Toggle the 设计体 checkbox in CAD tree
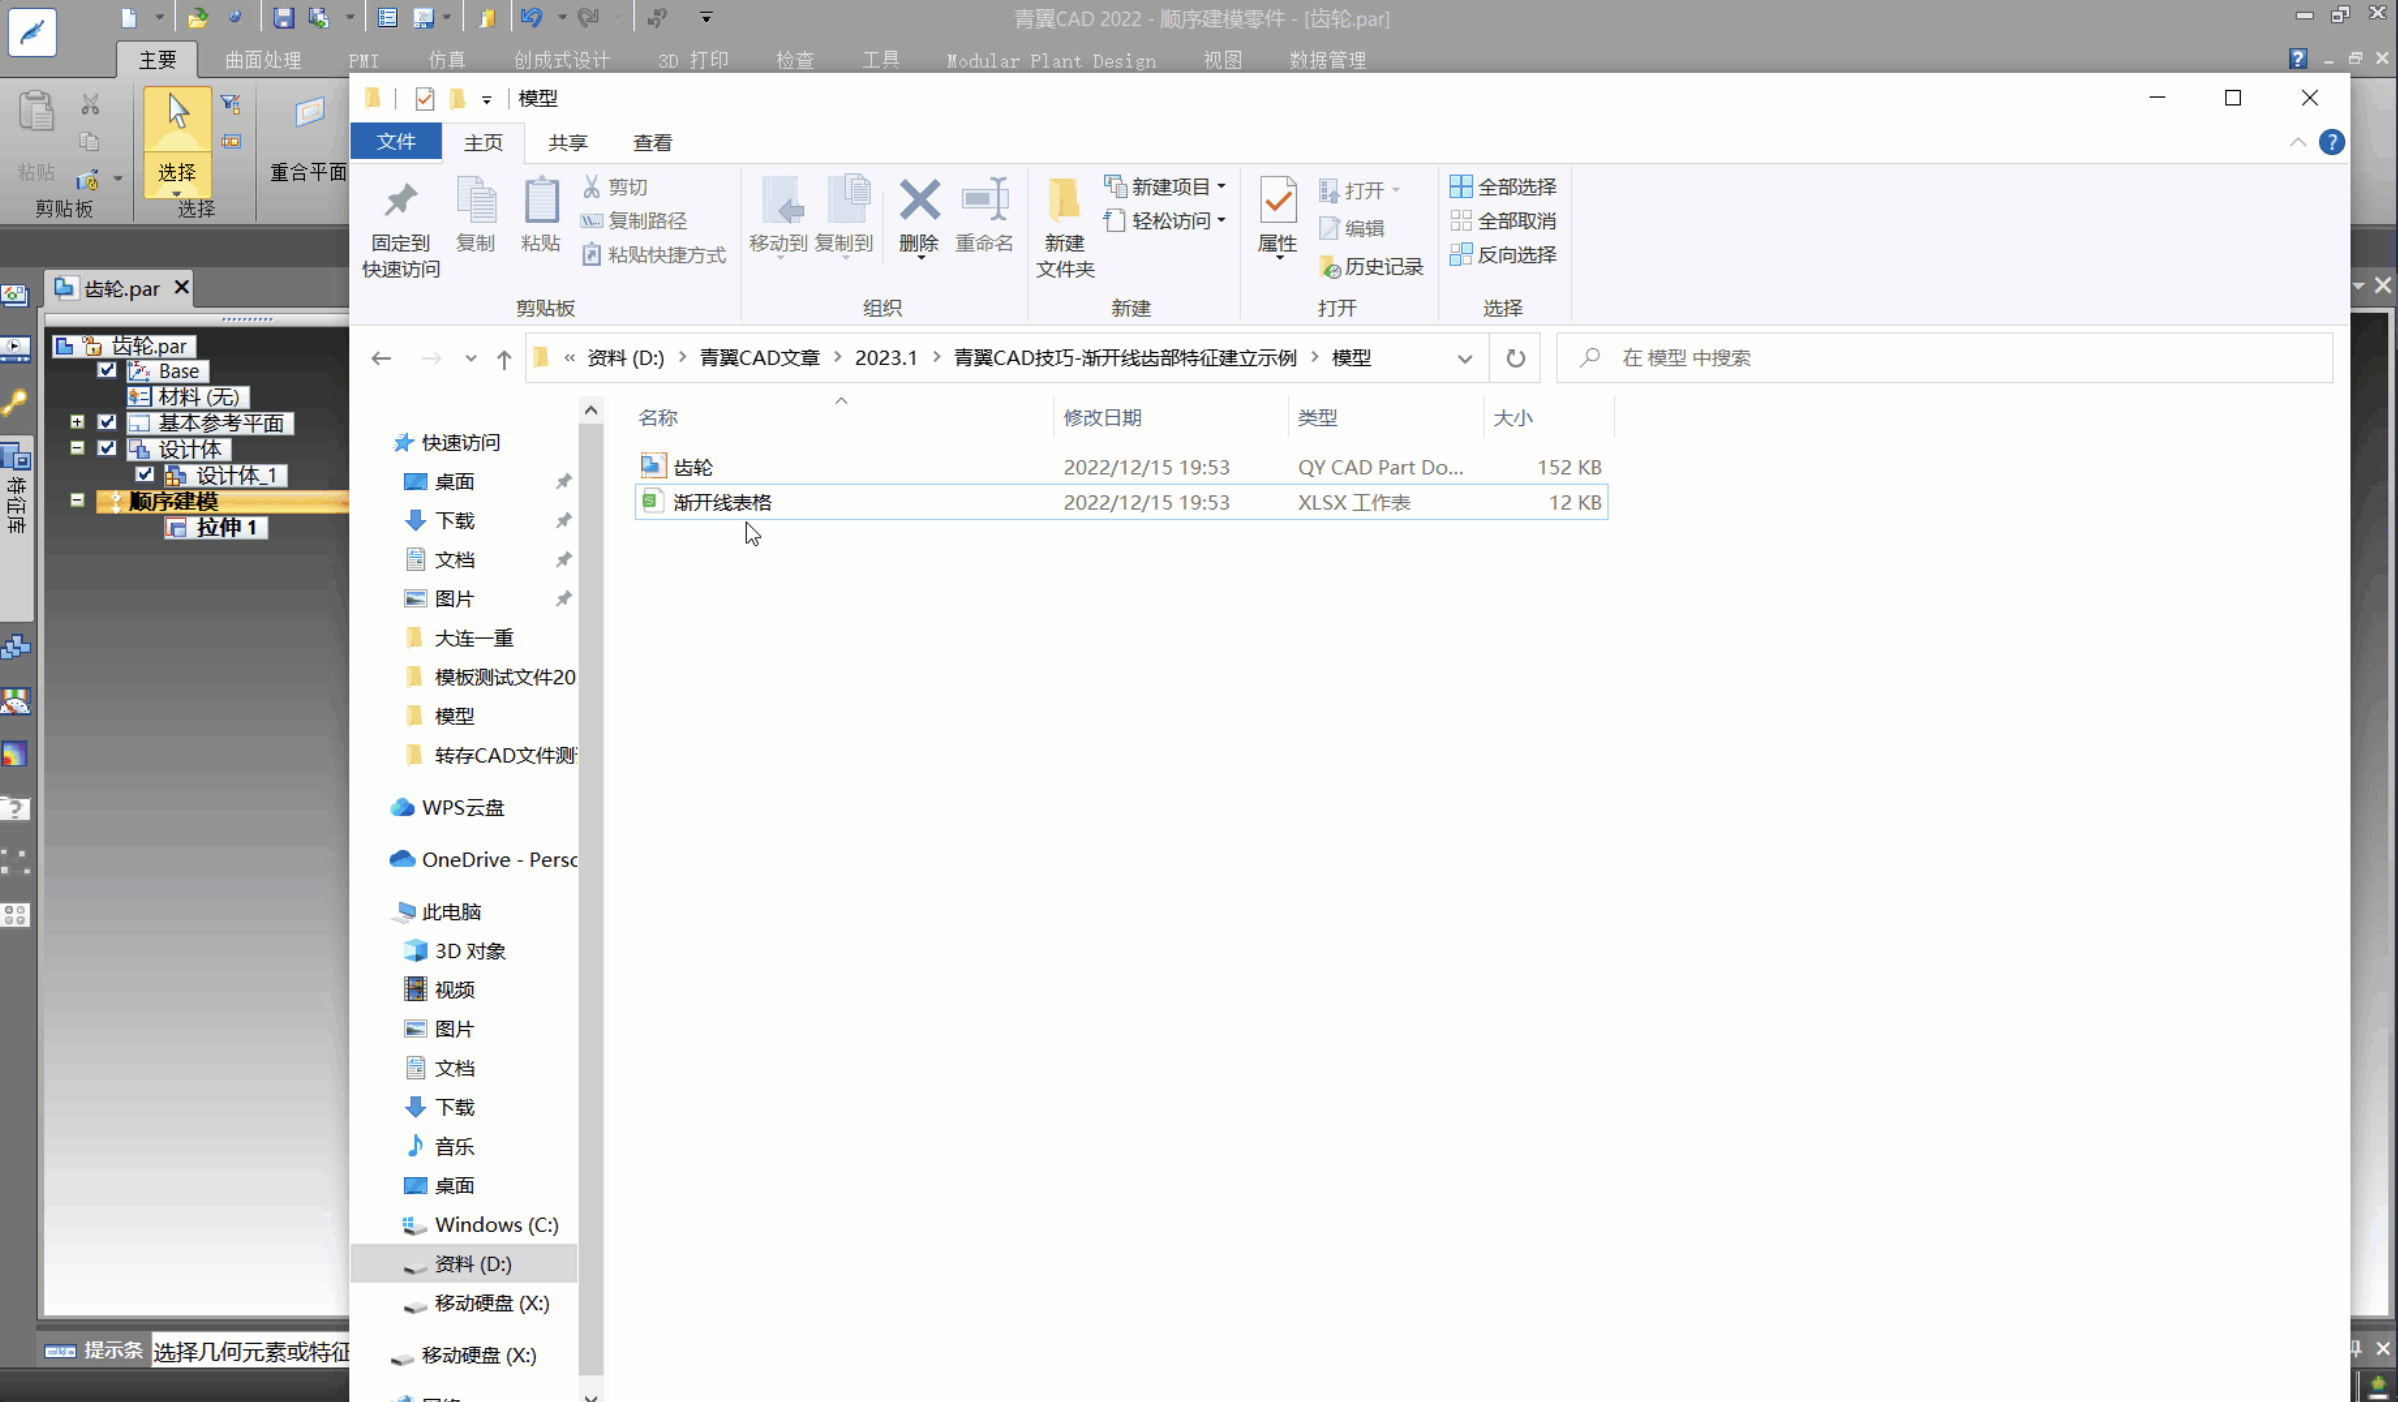Image resolution: width=2398 pixels, height=1402 pixels. click(x=107, y=448)
